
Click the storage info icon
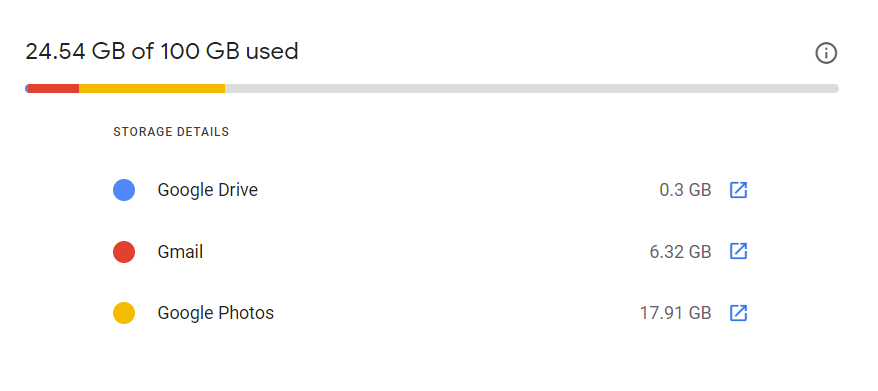[826, 53]
